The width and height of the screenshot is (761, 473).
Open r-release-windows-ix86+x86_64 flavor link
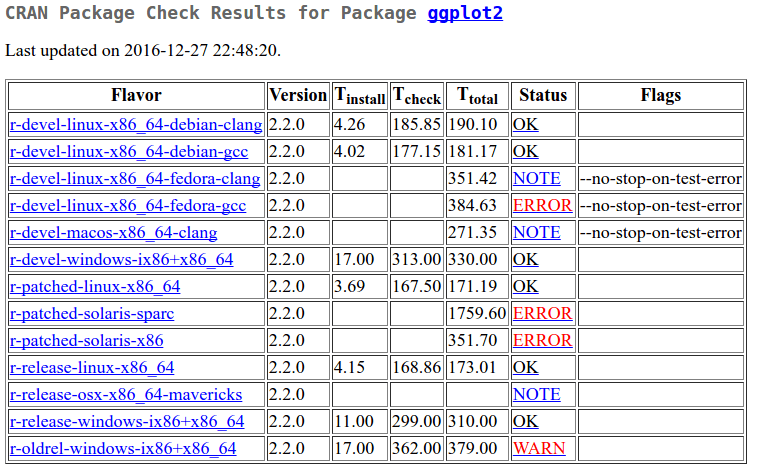coord(127,422)
